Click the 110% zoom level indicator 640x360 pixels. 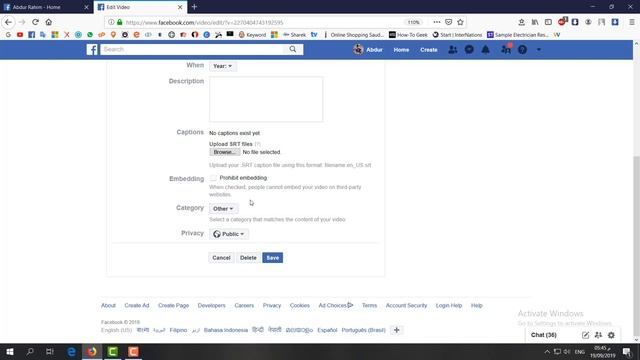(x=413, y=22)
